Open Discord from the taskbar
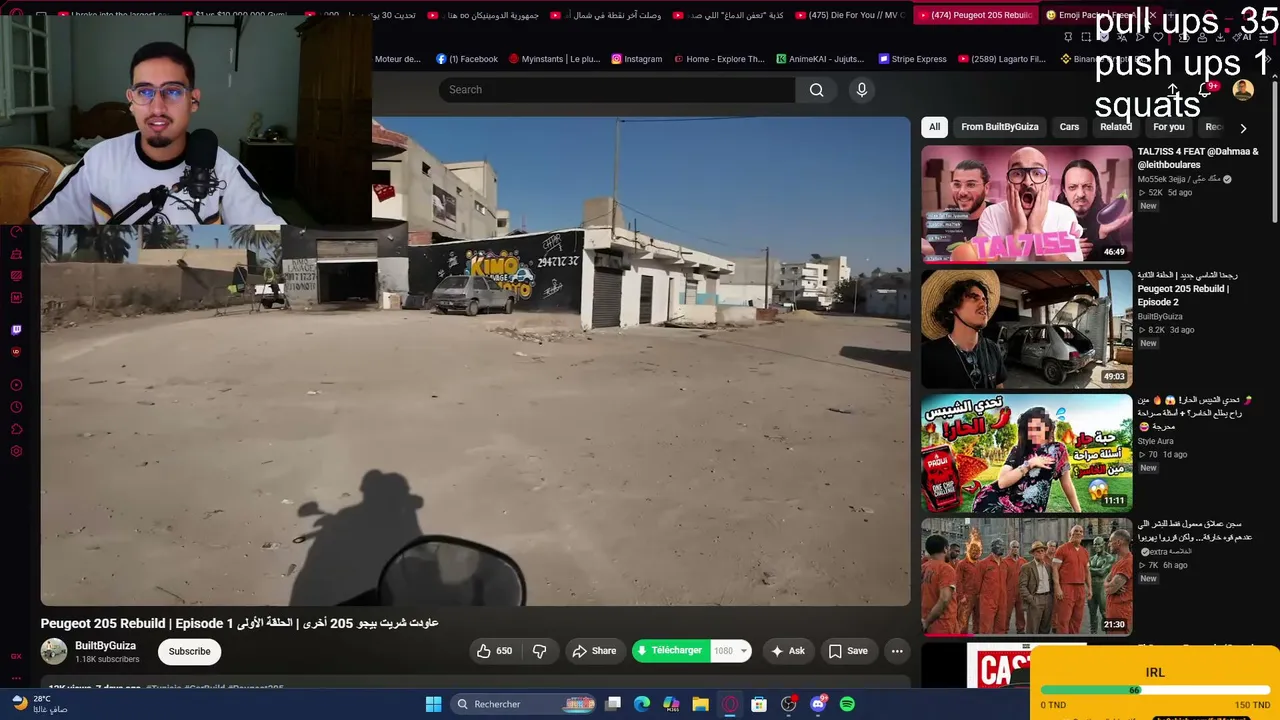1280x720 pixels. [x=818, y=704]
